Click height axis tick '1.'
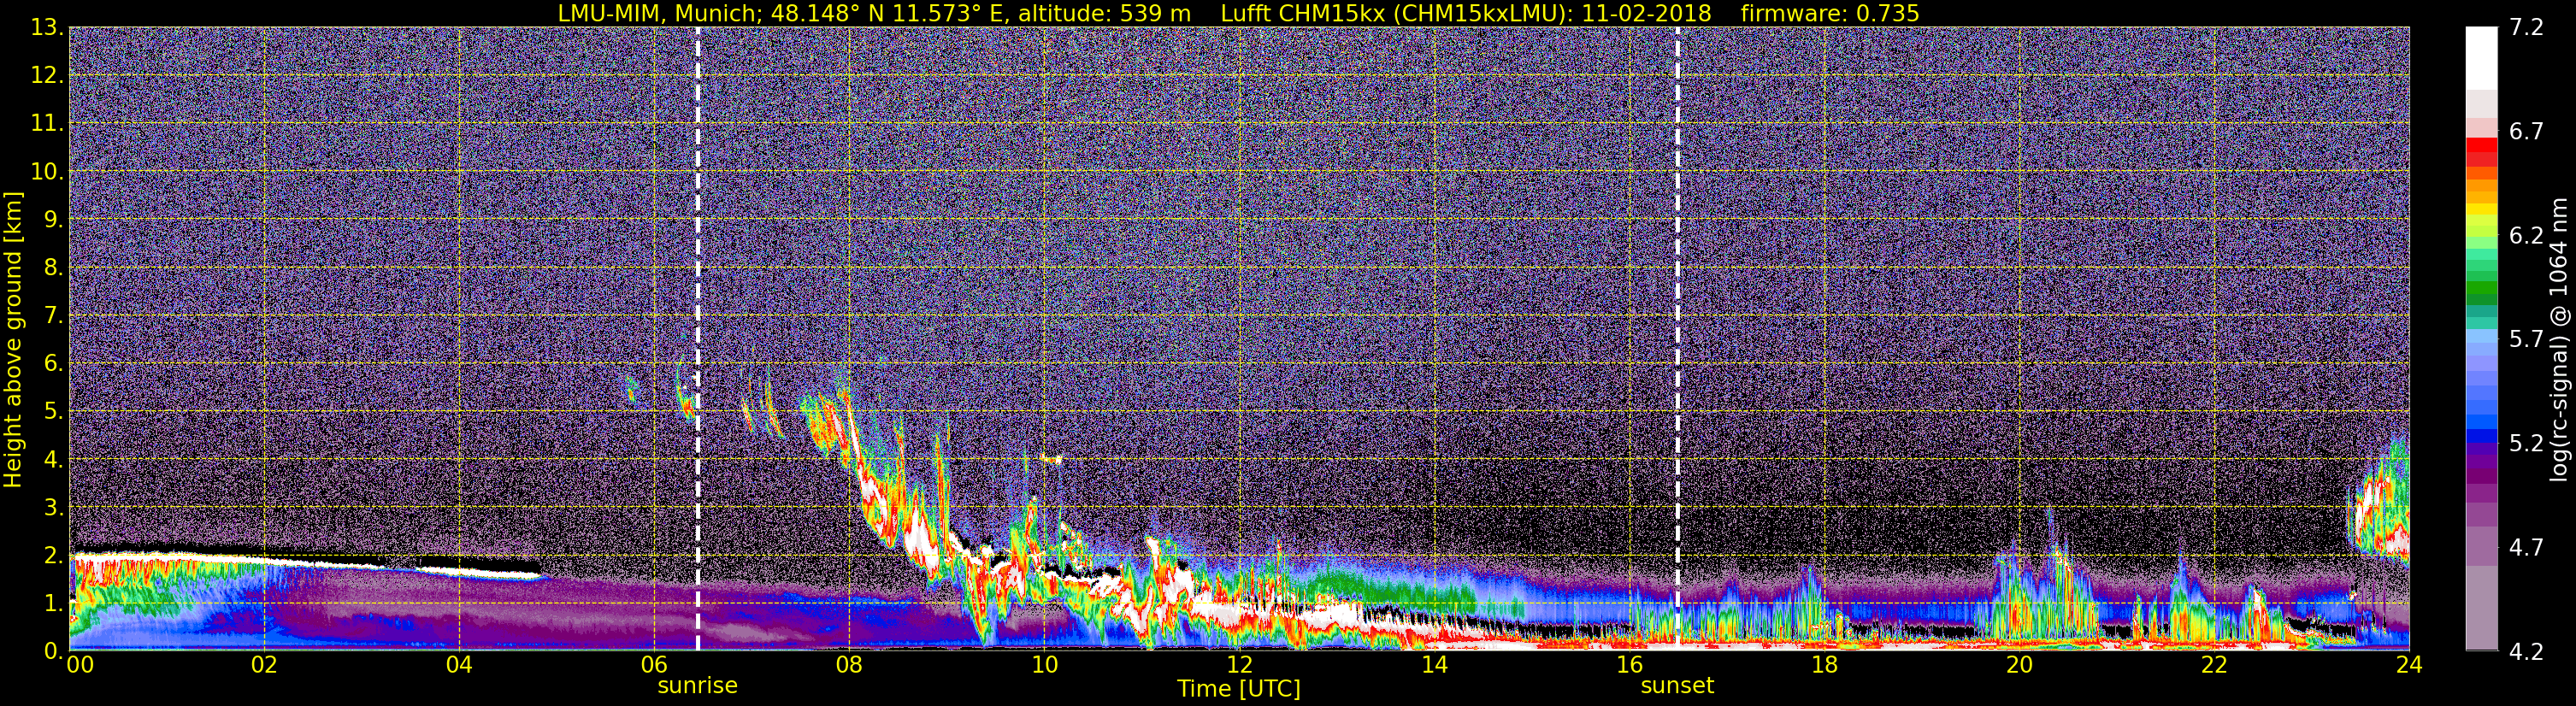 point(54,603)
